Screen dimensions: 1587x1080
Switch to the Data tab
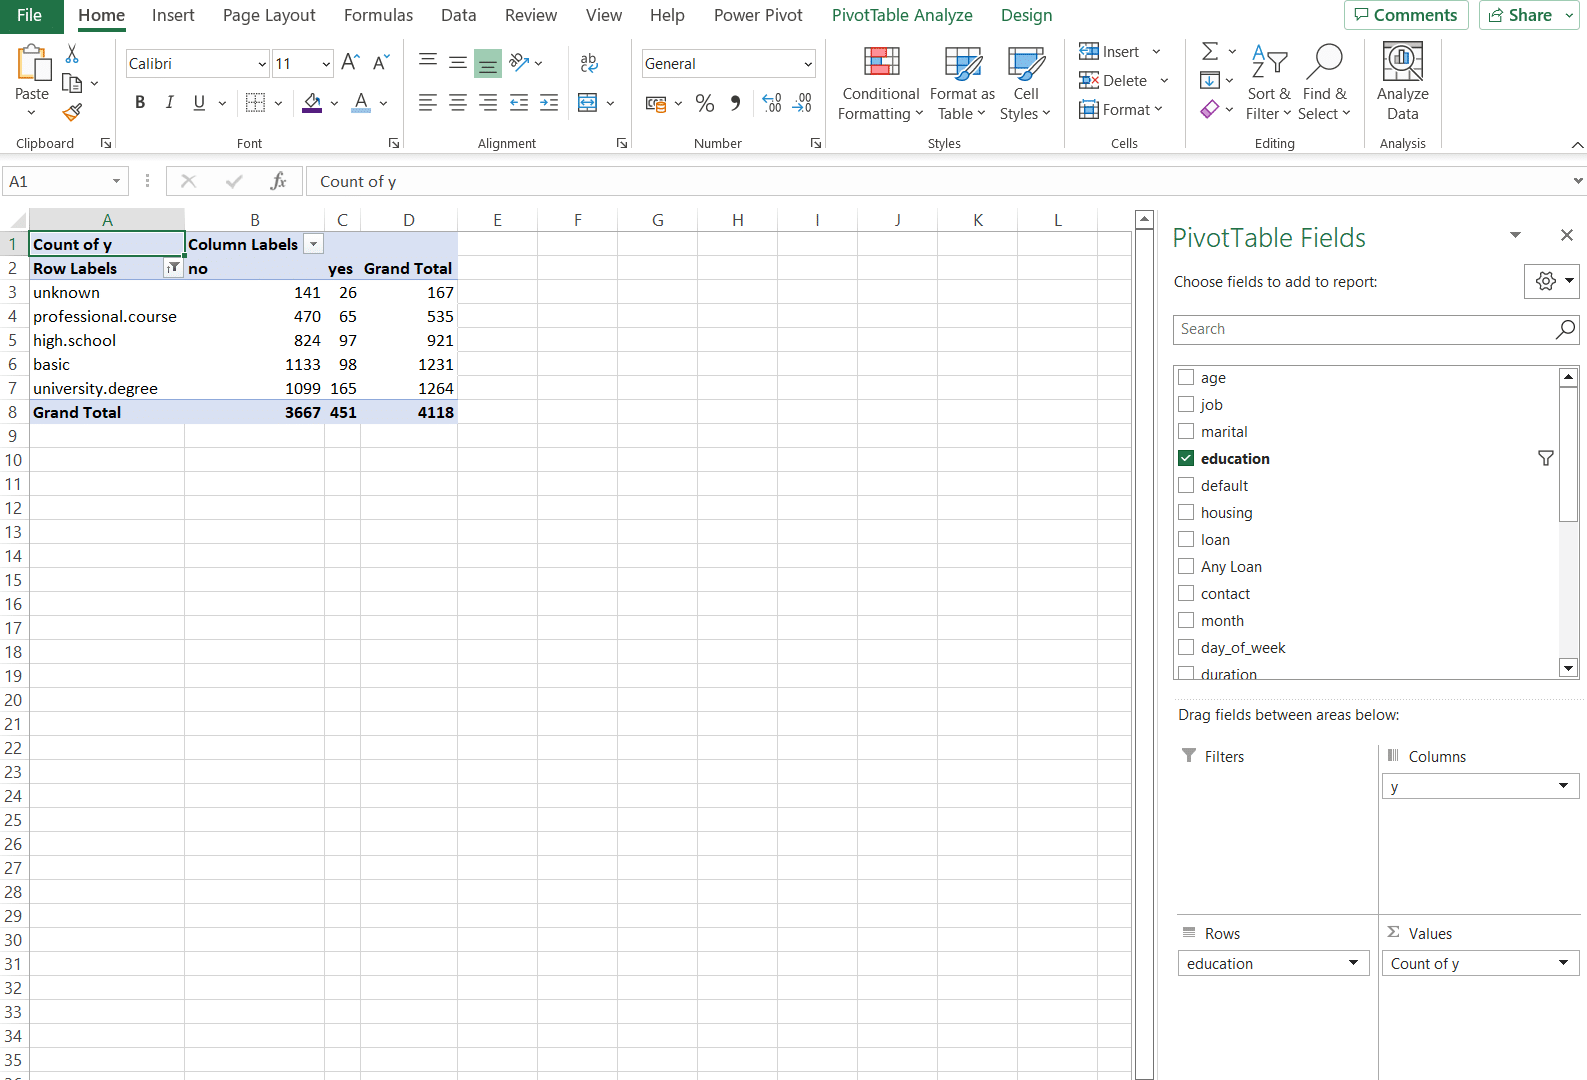click(459, 15)
